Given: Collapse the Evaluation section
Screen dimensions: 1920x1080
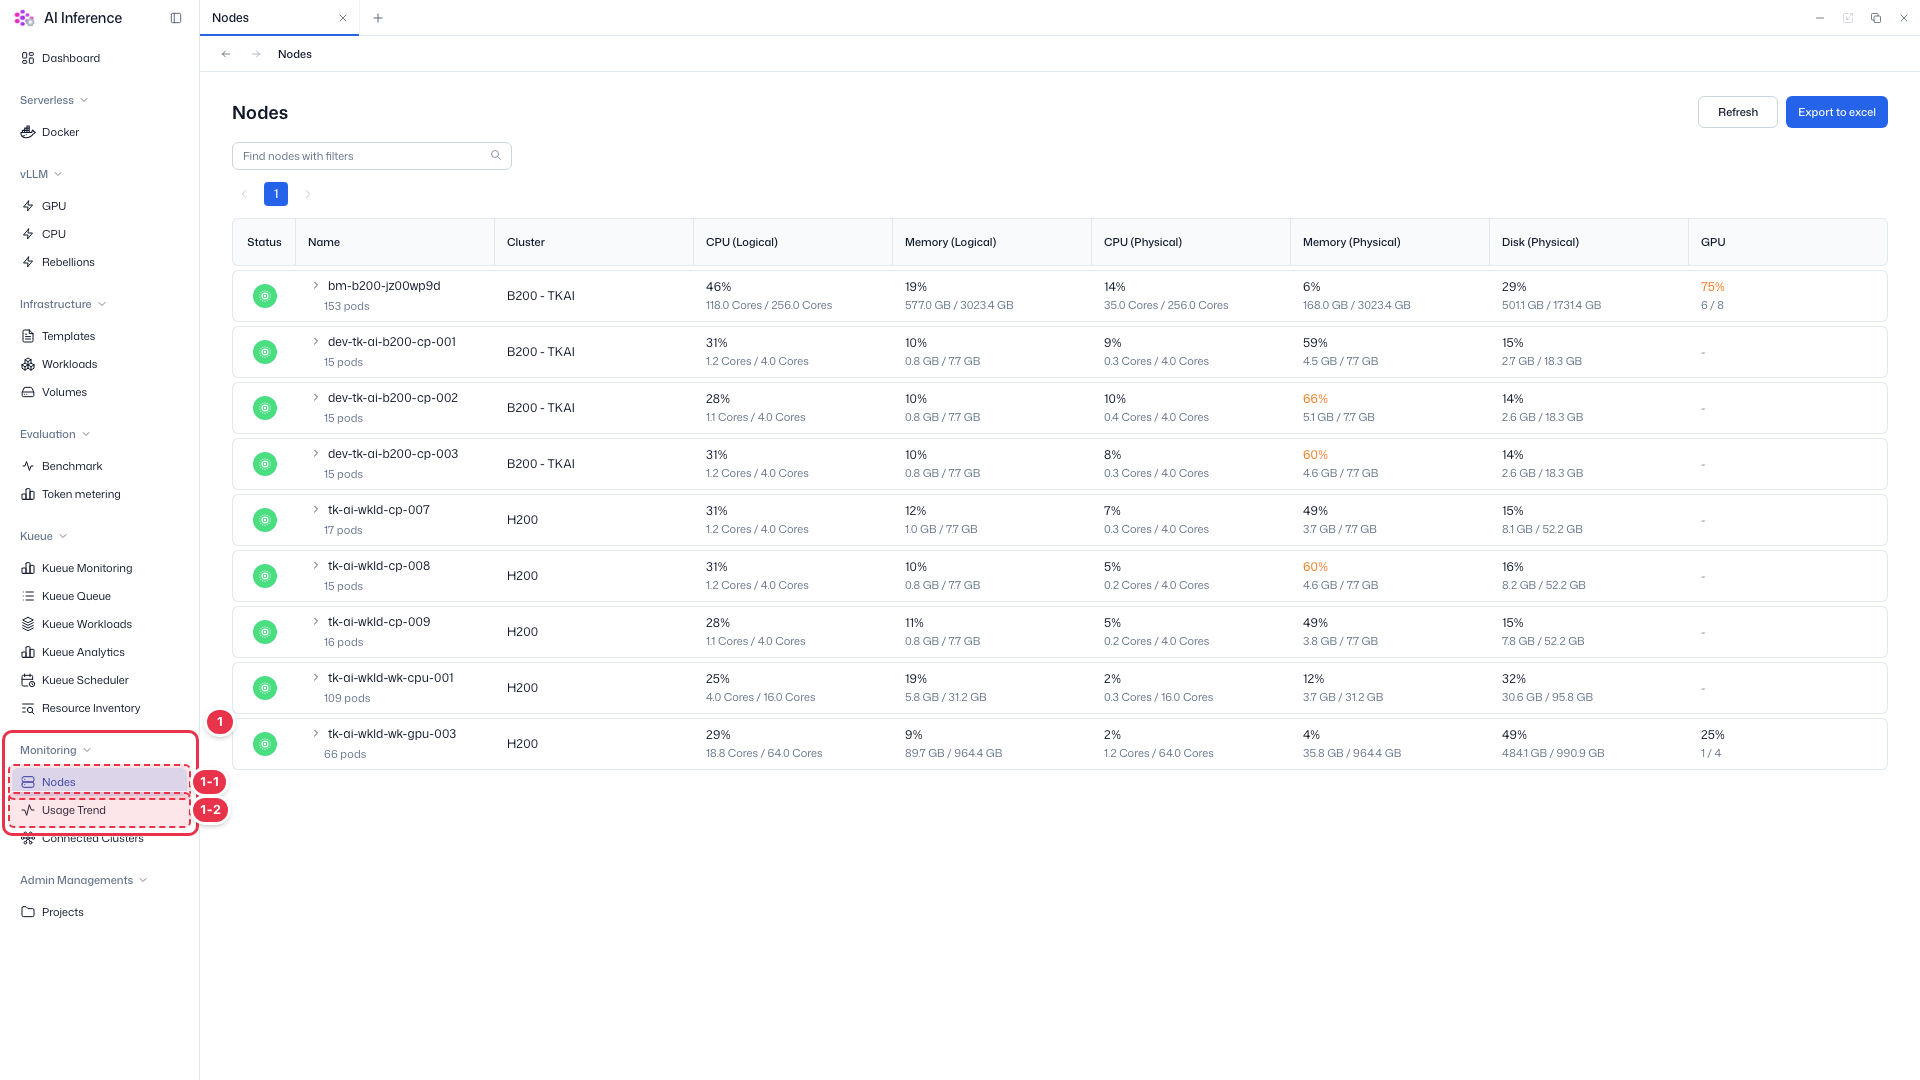Looking at the screenshot, I should click(86, 434).
